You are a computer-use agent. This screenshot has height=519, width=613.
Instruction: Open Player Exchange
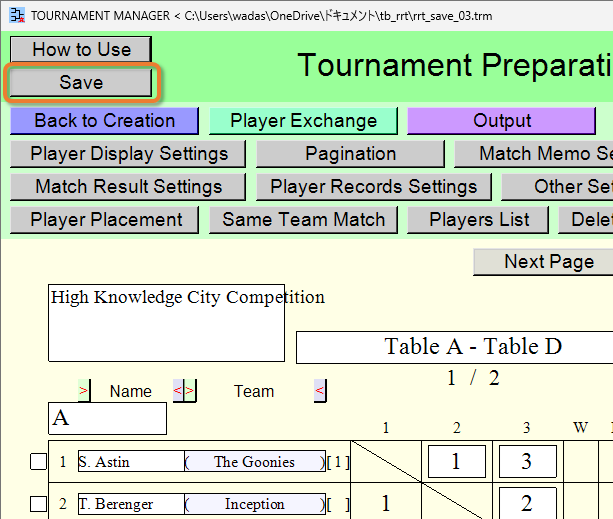point(303,121)
